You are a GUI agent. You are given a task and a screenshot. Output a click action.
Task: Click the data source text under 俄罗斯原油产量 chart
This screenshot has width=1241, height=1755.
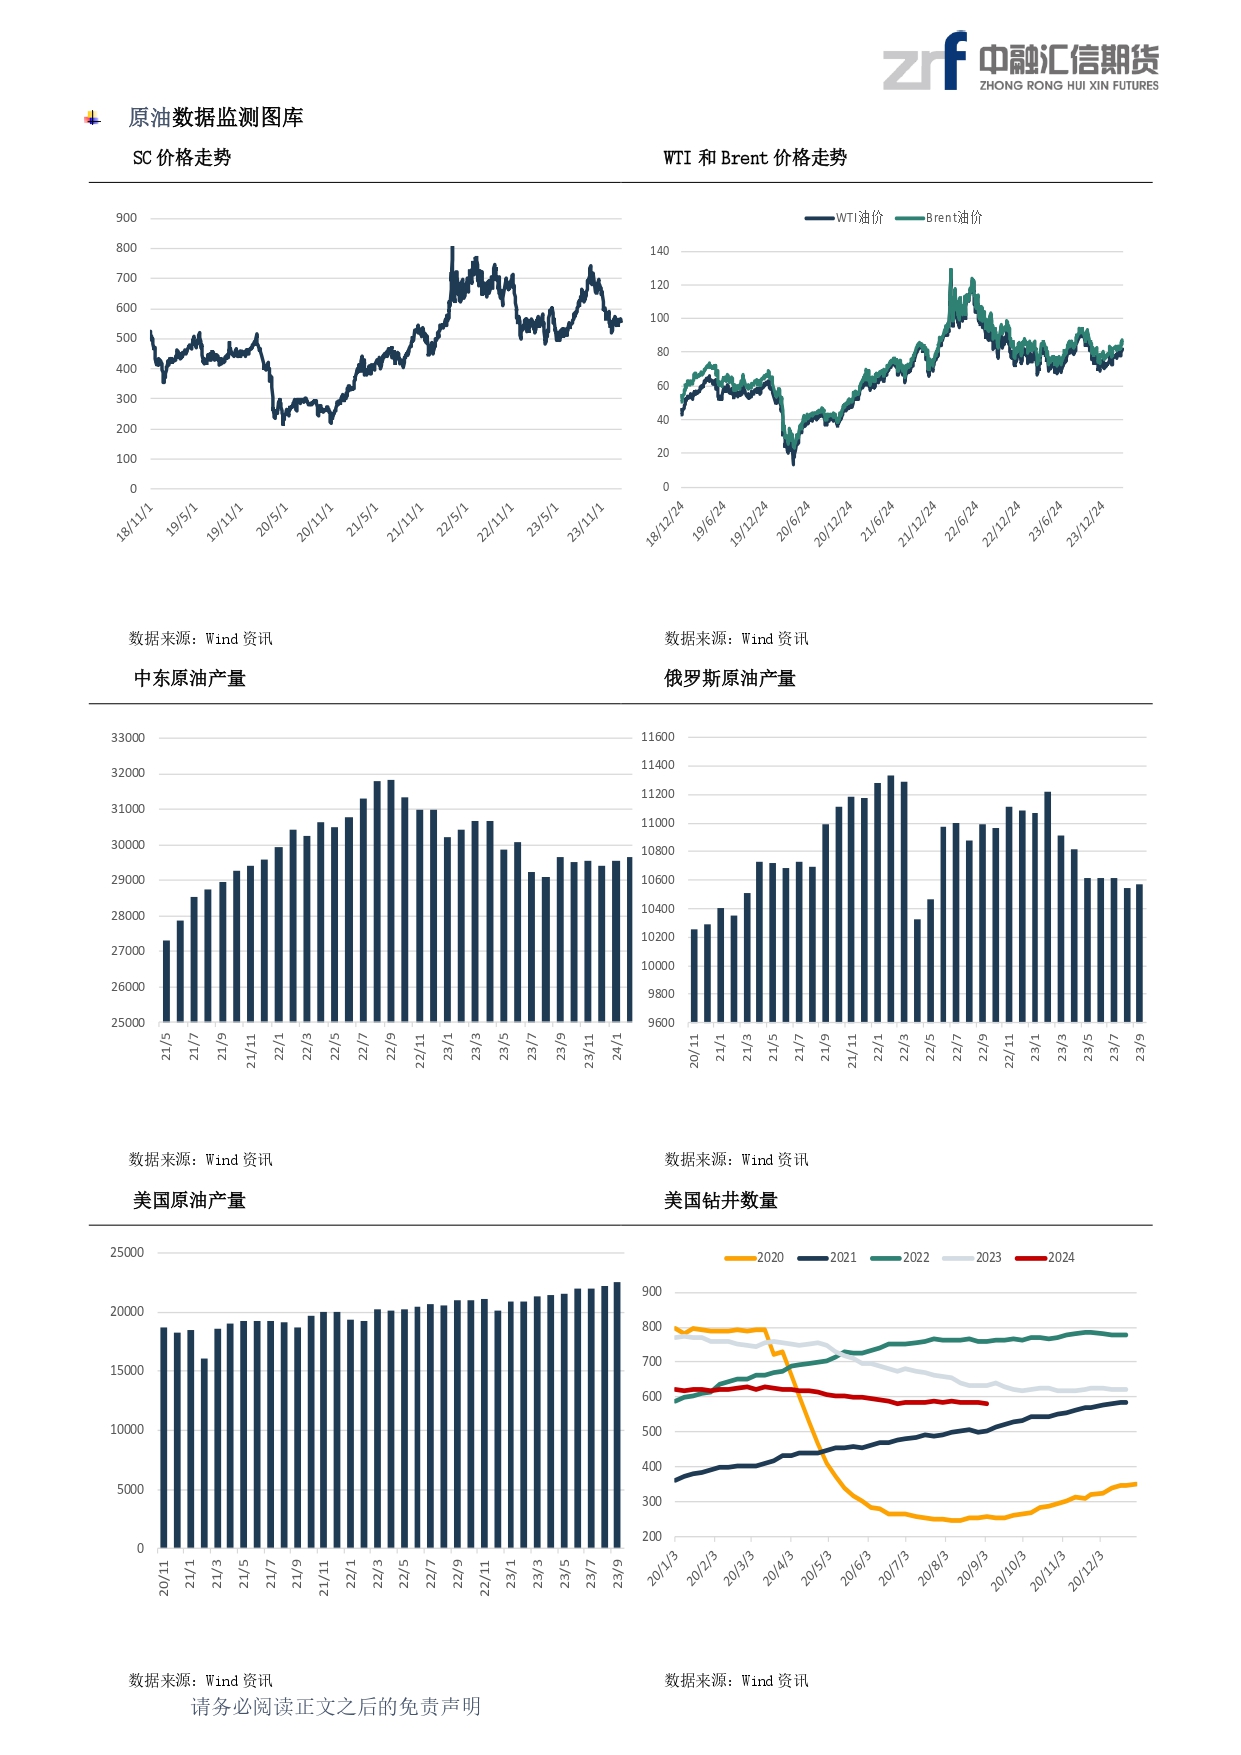click(x=737, y=1160)
